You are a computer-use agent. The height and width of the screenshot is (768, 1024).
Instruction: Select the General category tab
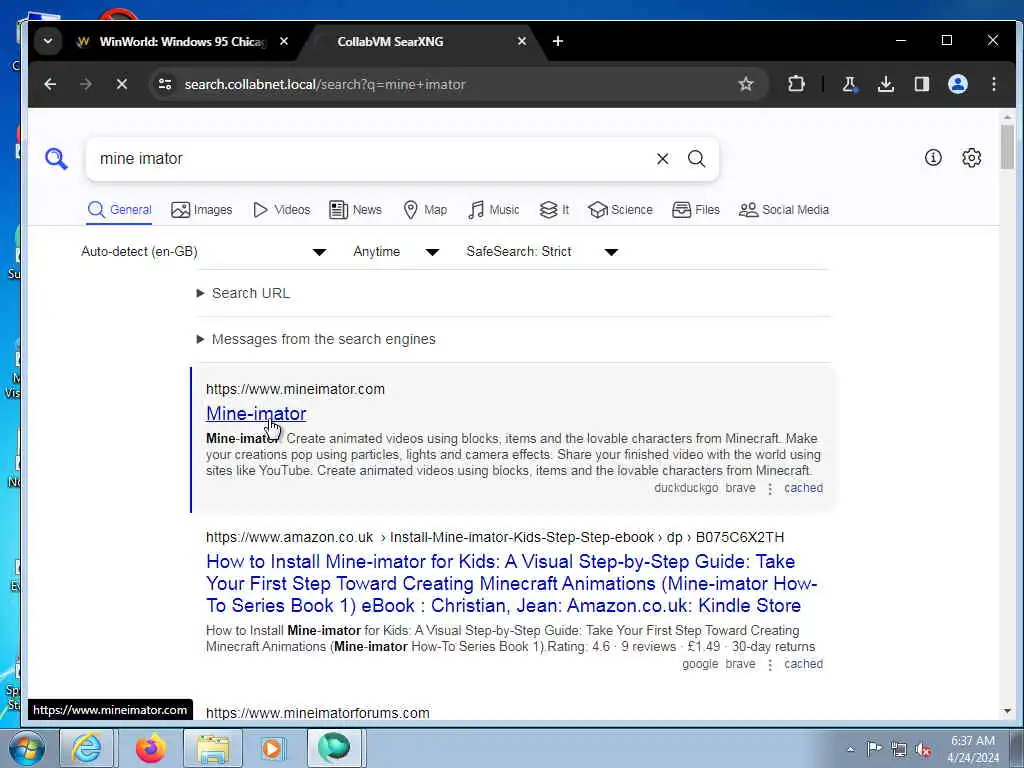point(120,210)
